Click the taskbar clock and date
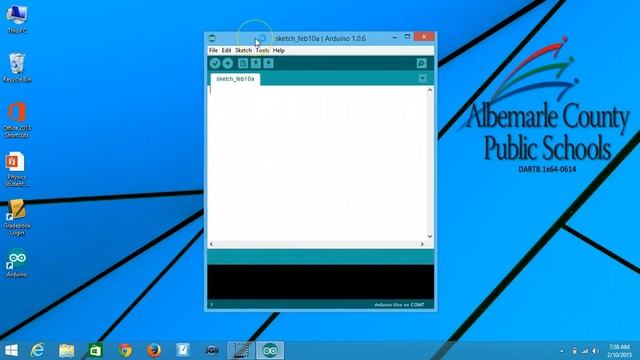 click(619, 351)
